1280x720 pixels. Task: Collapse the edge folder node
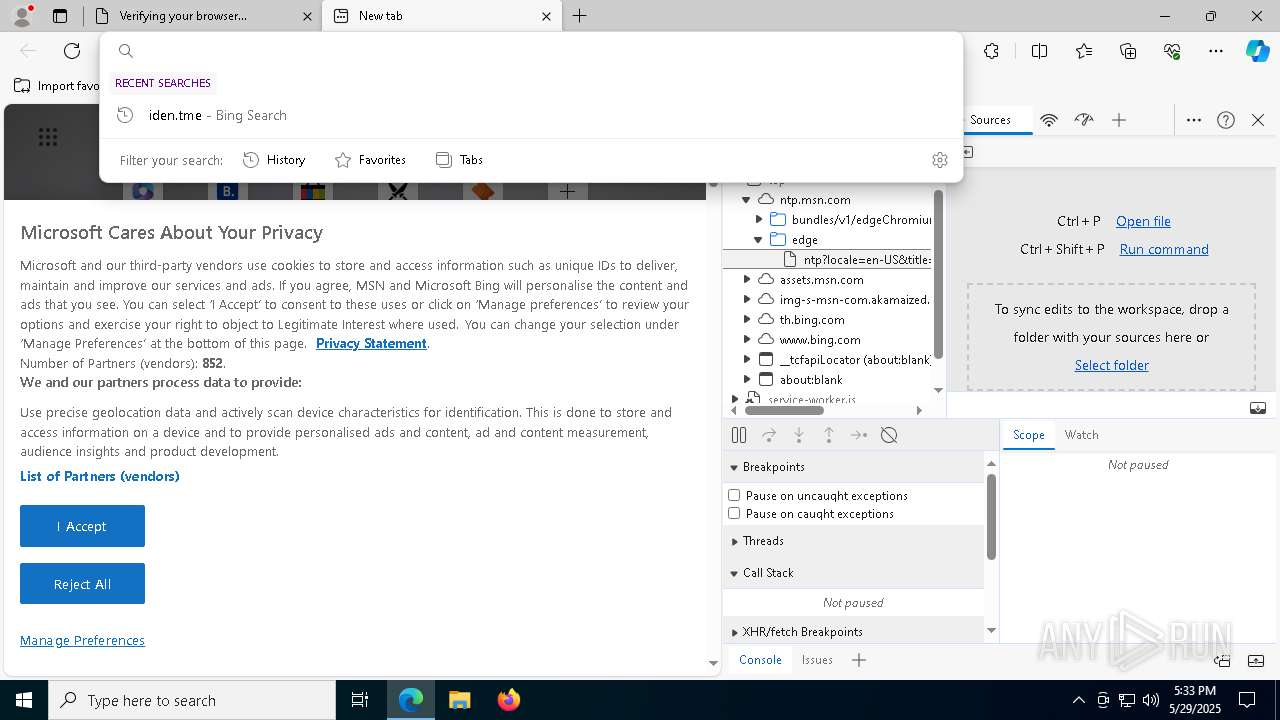pos(758,240)
